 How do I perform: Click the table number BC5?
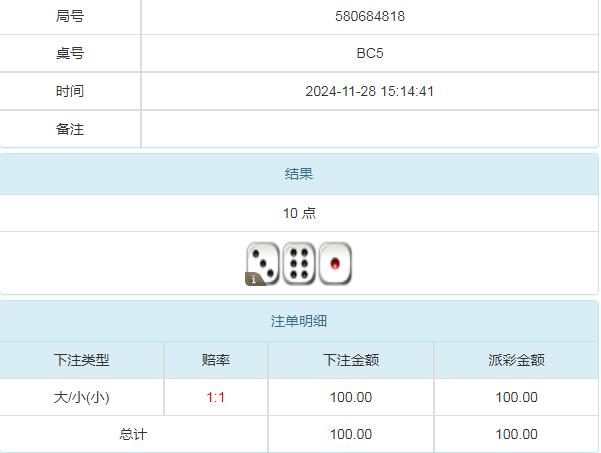click(x=369, y=53)
